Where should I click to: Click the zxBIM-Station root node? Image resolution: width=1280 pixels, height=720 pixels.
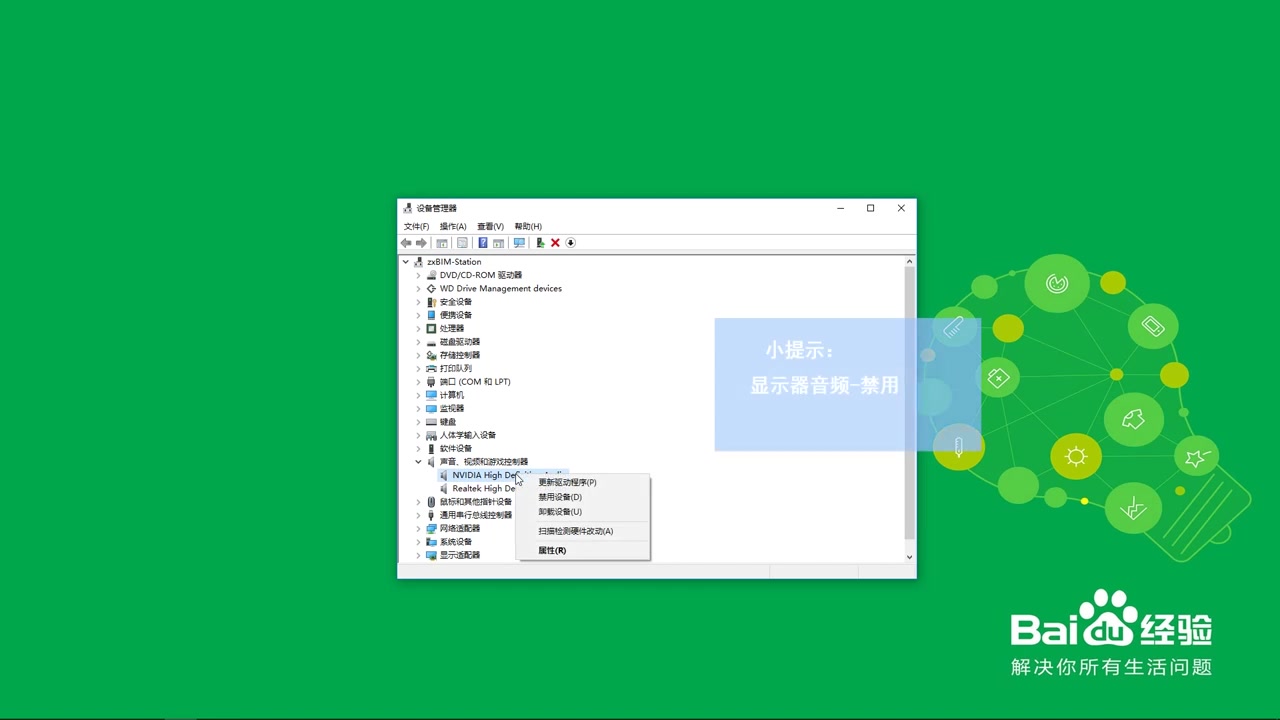(x=453, y=261)
